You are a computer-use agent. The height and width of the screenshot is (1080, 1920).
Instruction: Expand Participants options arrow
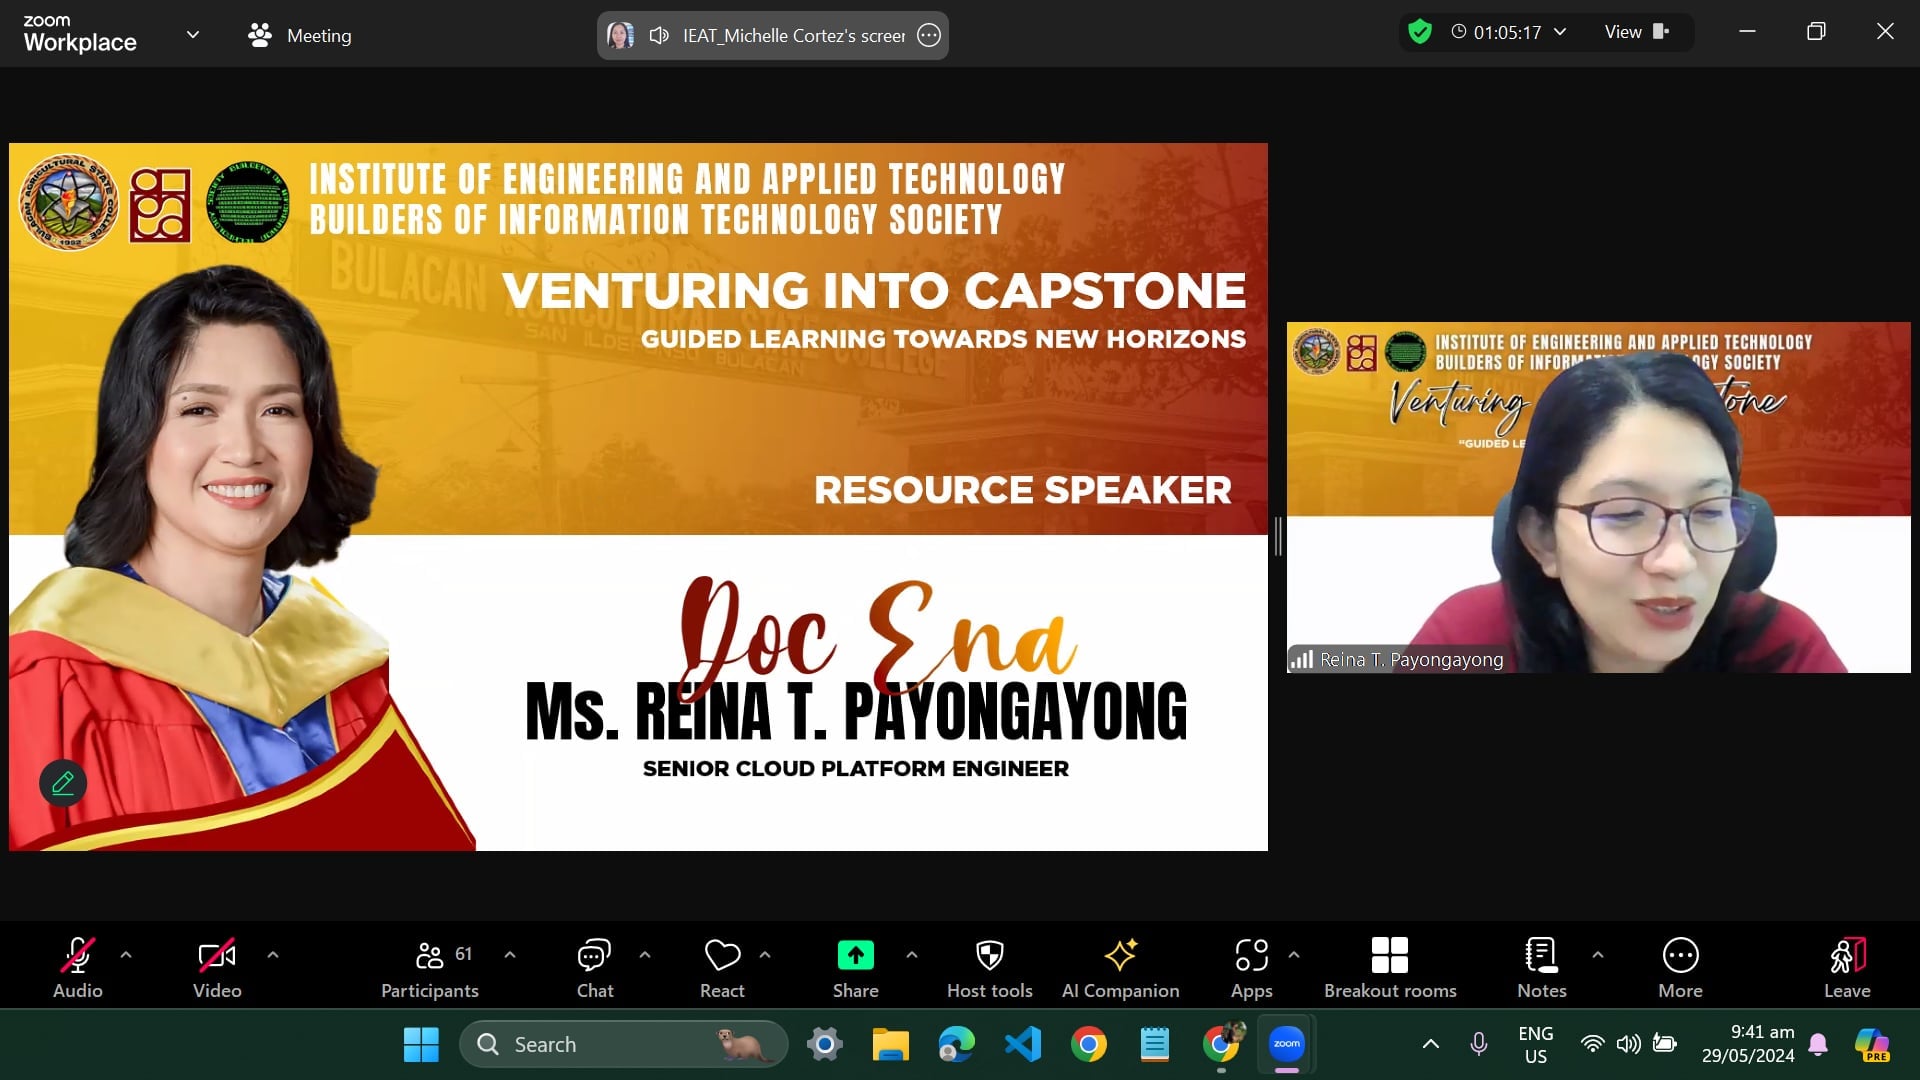(x=510, y=955)
